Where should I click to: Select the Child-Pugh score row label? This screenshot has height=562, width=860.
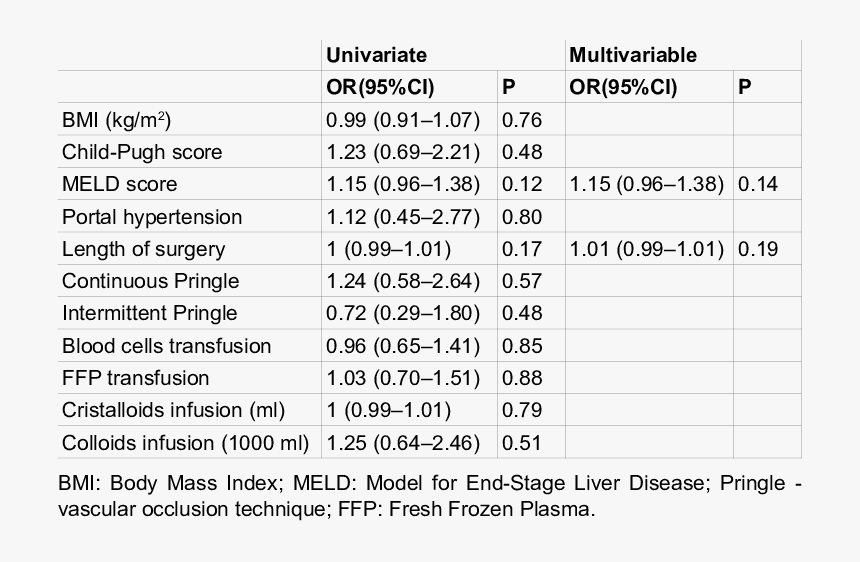142,152
